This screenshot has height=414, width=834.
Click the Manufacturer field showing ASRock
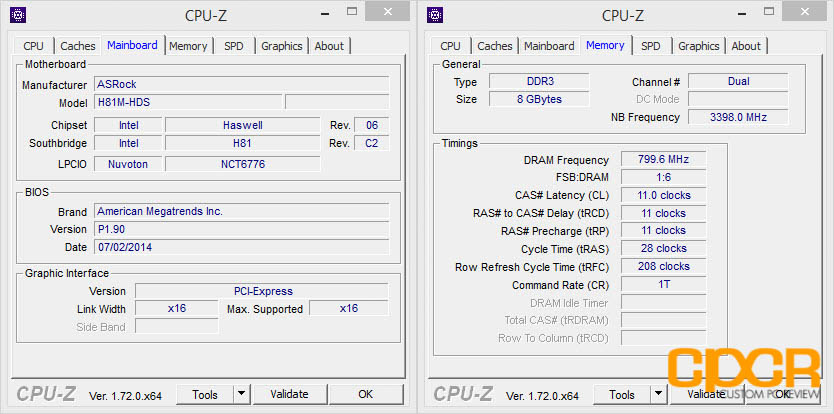[241, 84]
